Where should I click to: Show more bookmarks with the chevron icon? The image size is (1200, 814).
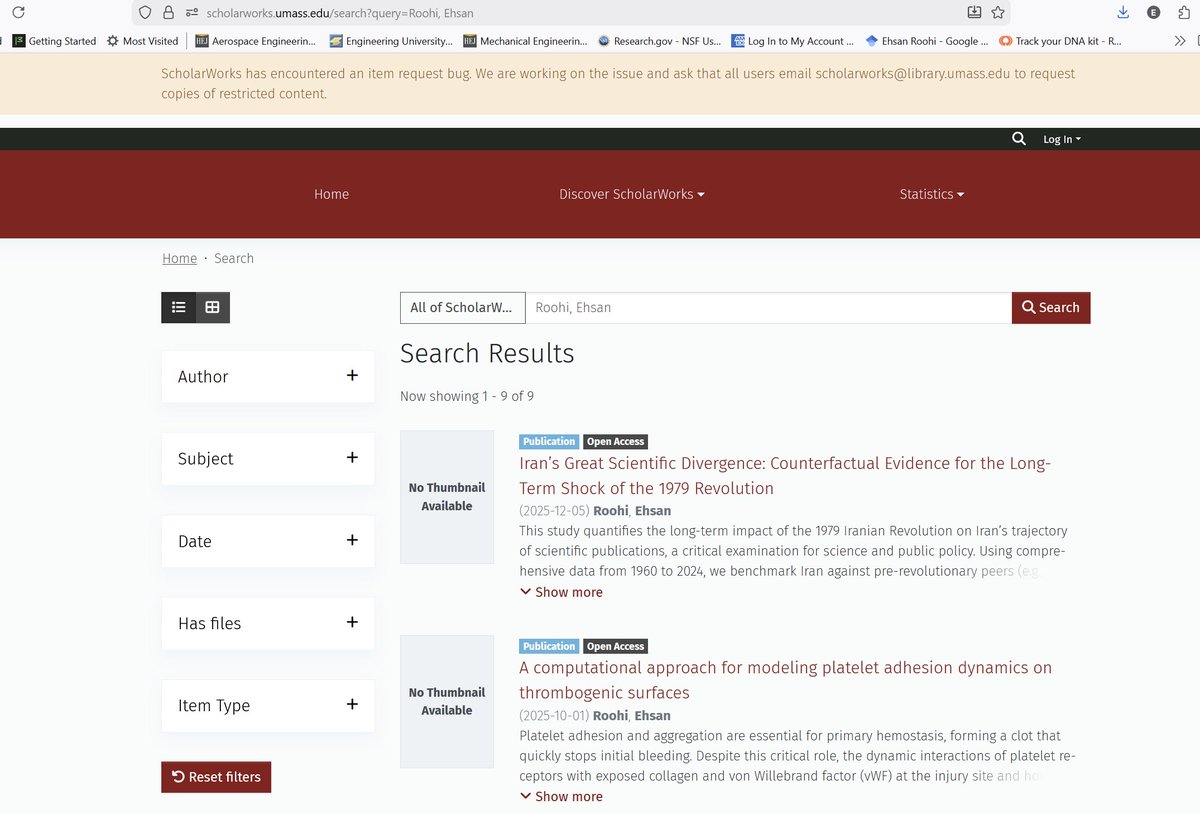[x=1180, y=41]
